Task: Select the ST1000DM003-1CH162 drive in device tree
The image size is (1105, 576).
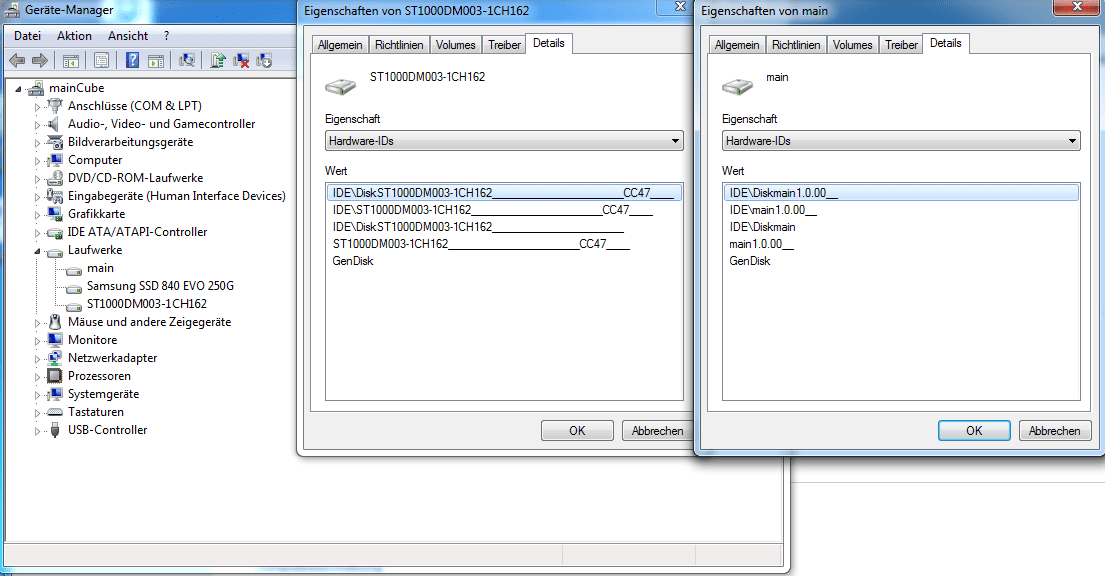Action: 147,304
